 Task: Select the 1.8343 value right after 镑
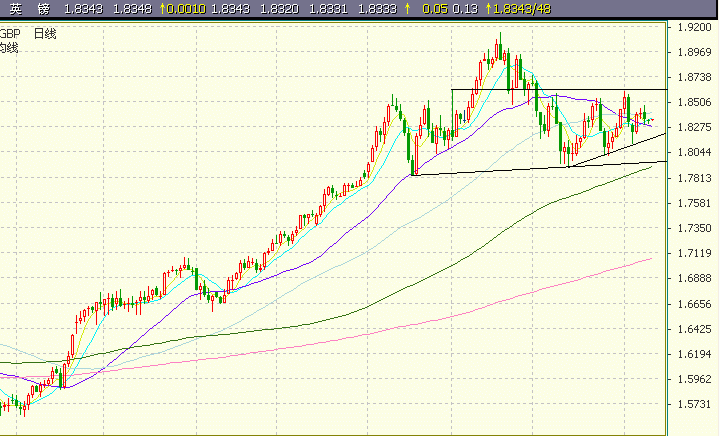coord(83,9)
